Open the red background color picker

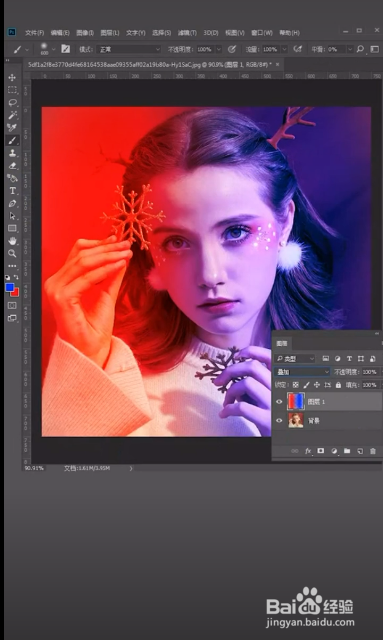(16, 293)
